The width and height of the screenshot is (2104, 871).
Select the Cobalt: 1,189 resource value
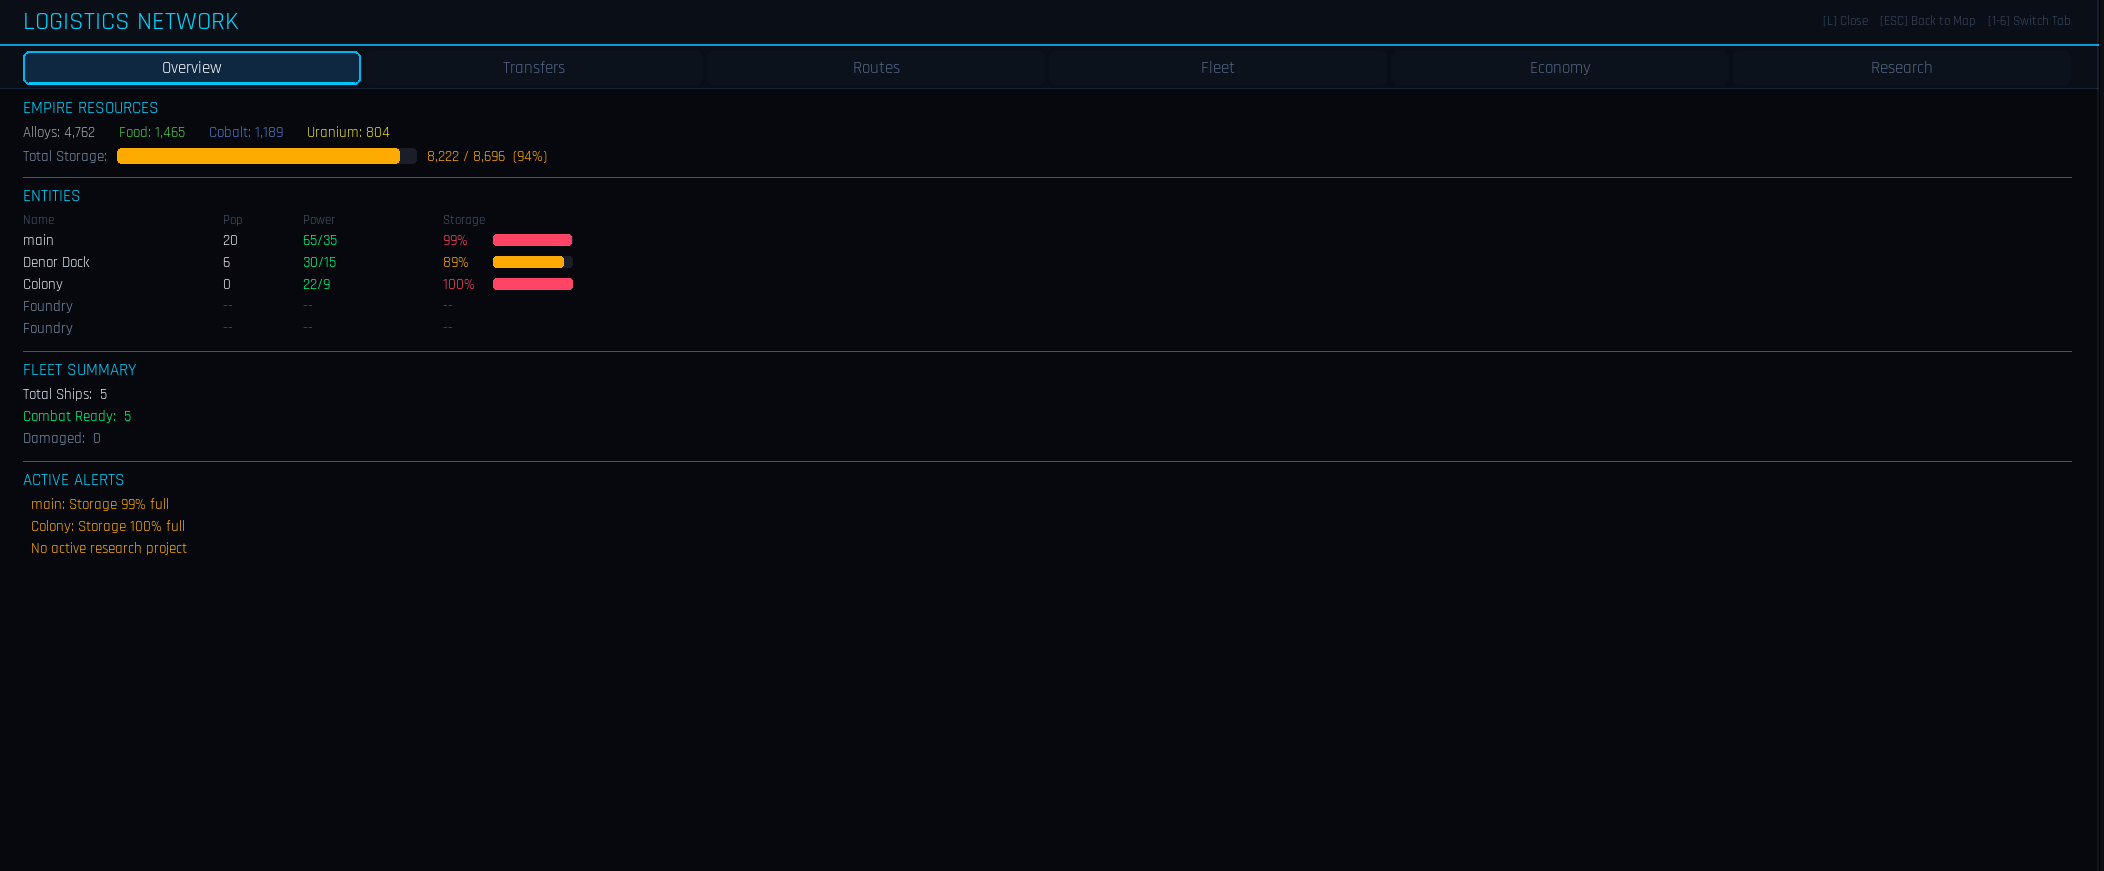pos(246,132)
